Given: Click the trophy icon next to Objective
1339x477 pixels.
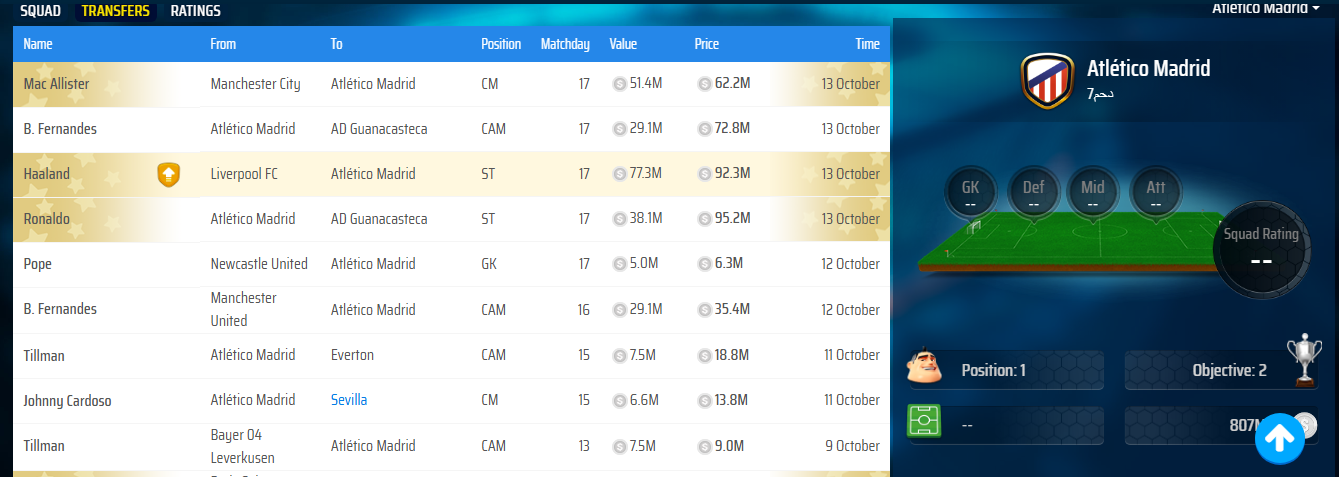Looking at the screenshot, I should (1304, 362).
